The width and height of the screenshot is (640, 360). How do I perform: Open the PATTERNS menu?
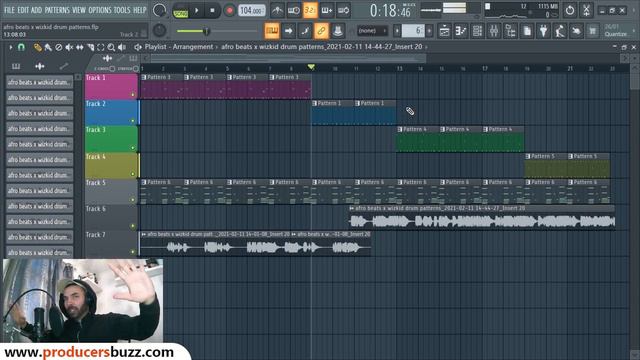click(x=57, y=10)
